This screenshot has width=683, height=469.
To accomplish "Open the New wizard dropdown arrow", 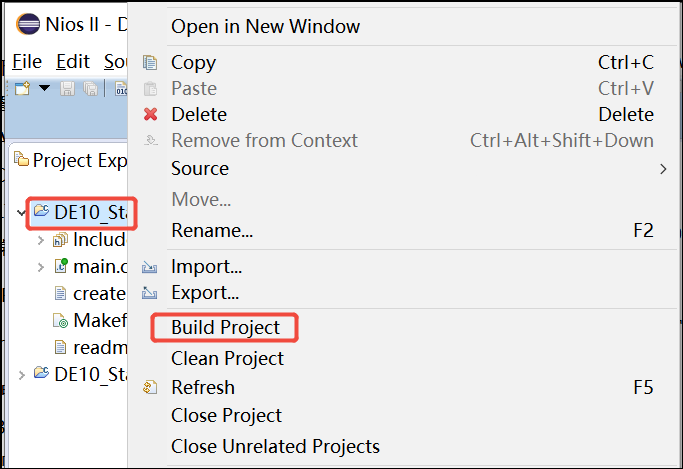I will tap(44, 89).
